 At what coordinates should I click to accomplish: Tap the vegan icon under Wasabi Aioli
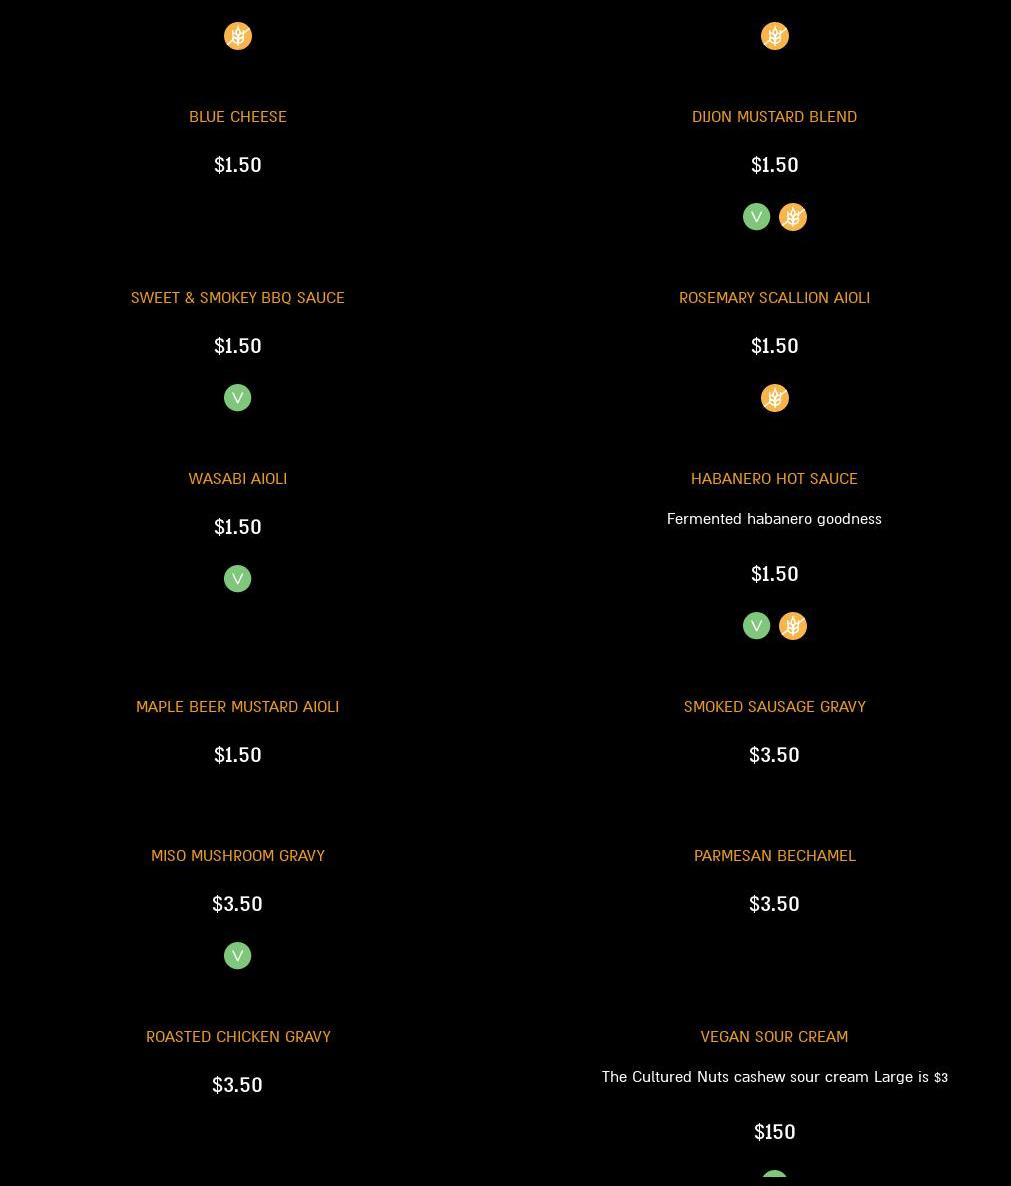coord(237,579)
